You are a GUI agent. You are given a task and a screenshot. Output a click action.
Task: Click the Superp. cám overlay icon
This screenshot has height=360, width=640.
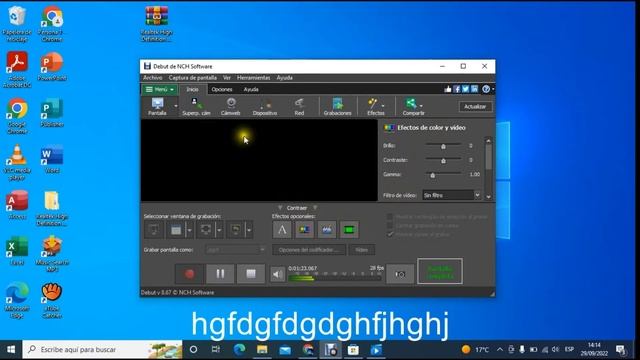(x=196, y=107)
